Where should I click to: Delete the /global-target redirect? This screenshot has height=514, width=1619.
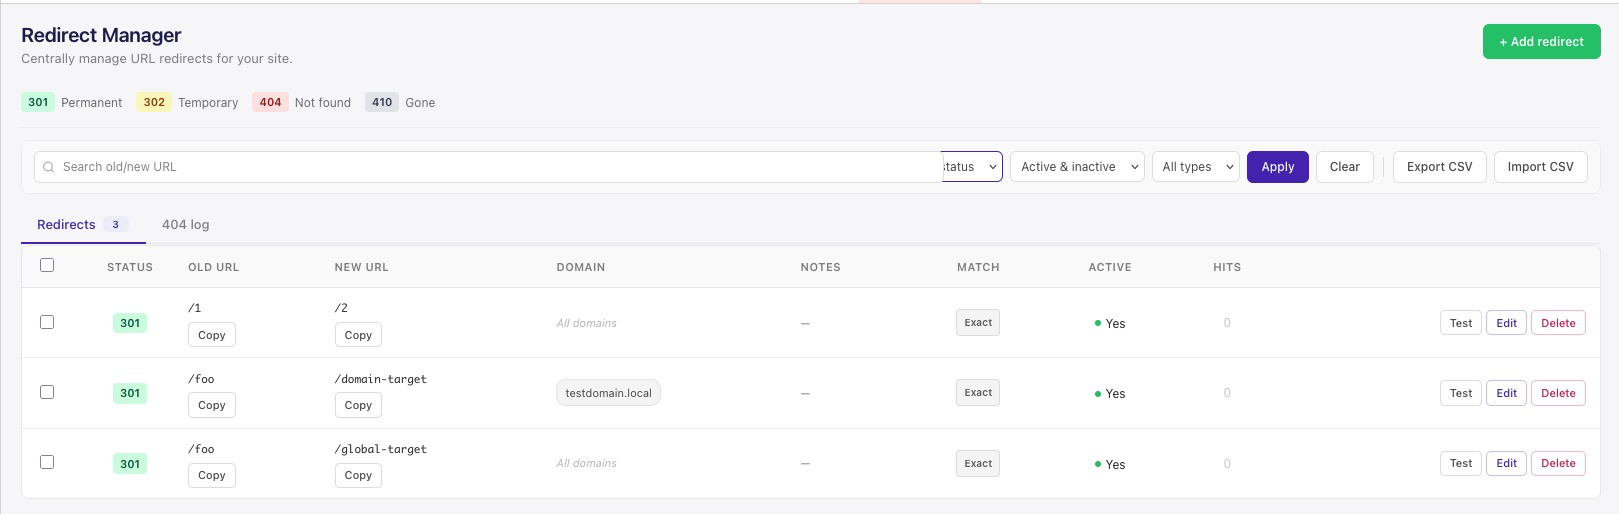coord(1558,463)
